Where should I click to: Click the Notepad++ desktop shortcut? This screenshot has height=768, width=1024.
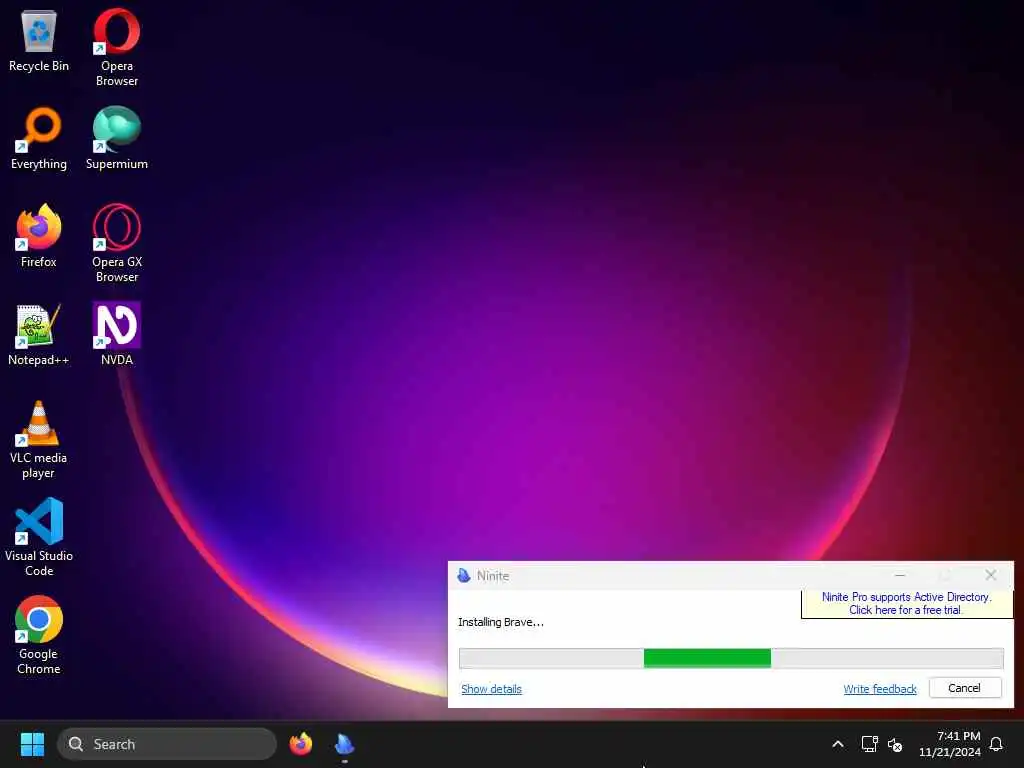pyautogui.click(x=39, y=334)
